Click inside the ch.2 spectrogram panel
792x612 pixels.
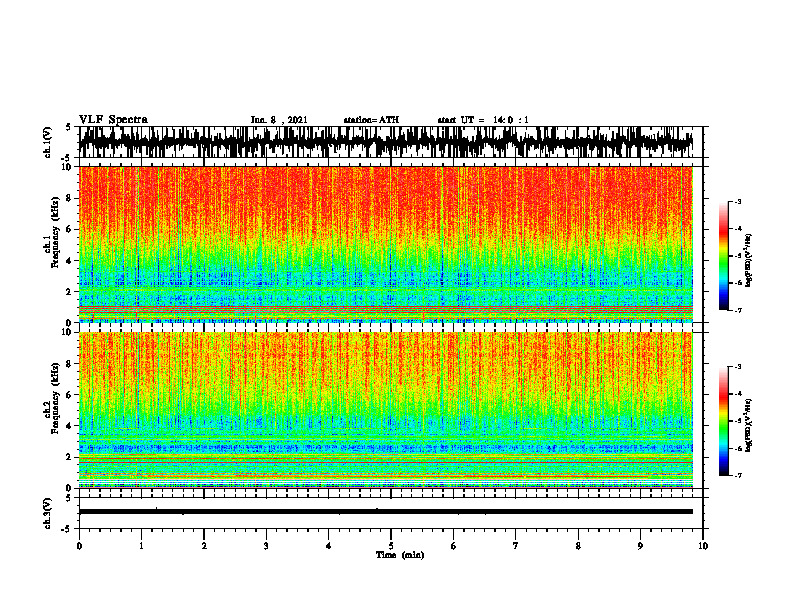(x=386, y=410)
